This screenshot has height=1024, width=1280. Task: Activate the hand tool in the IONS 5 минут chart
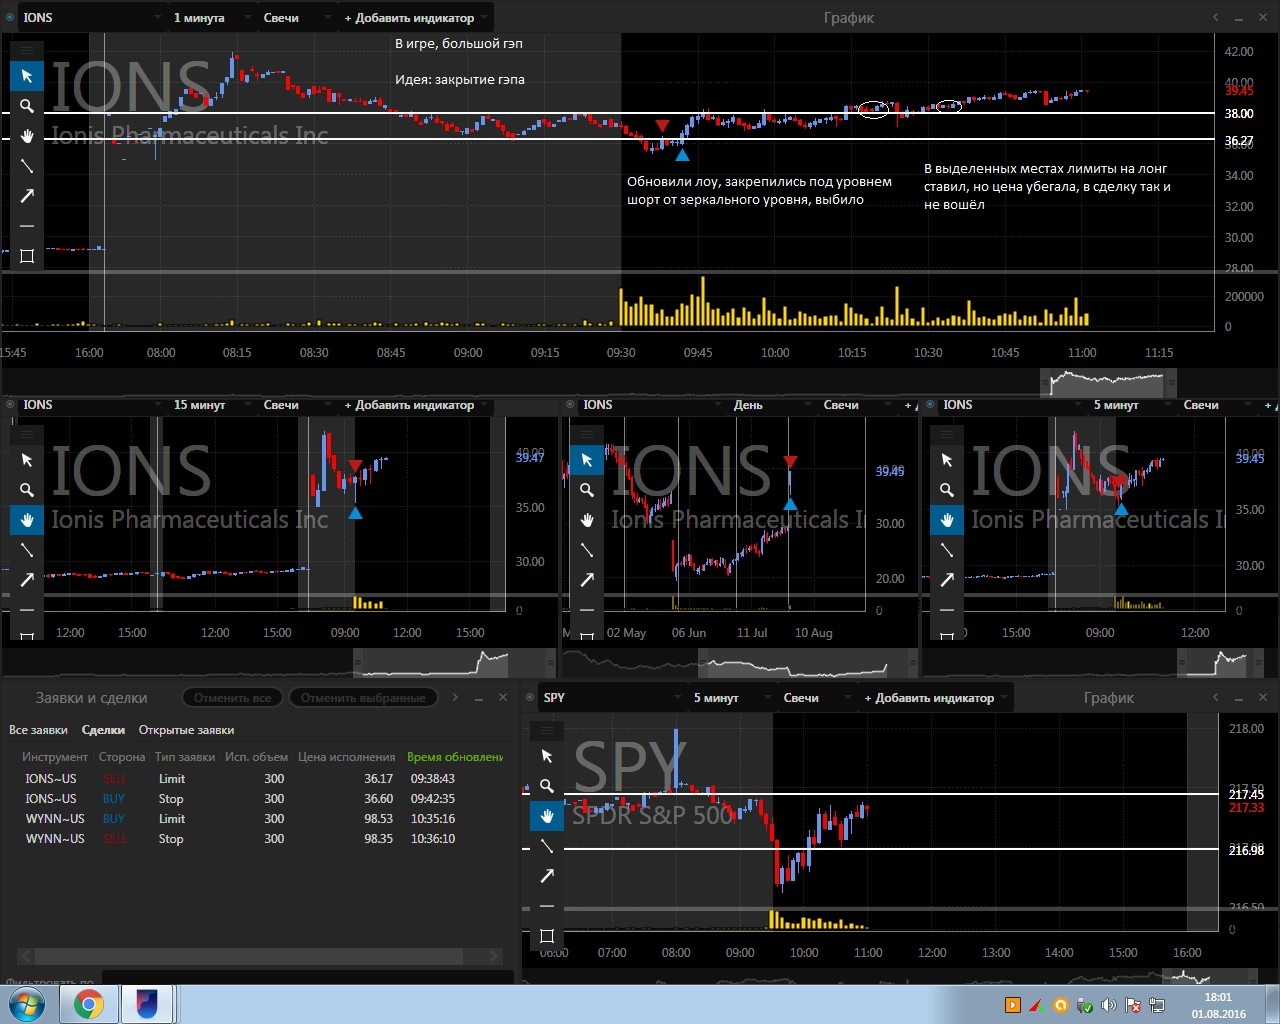[x=947, y=520]
